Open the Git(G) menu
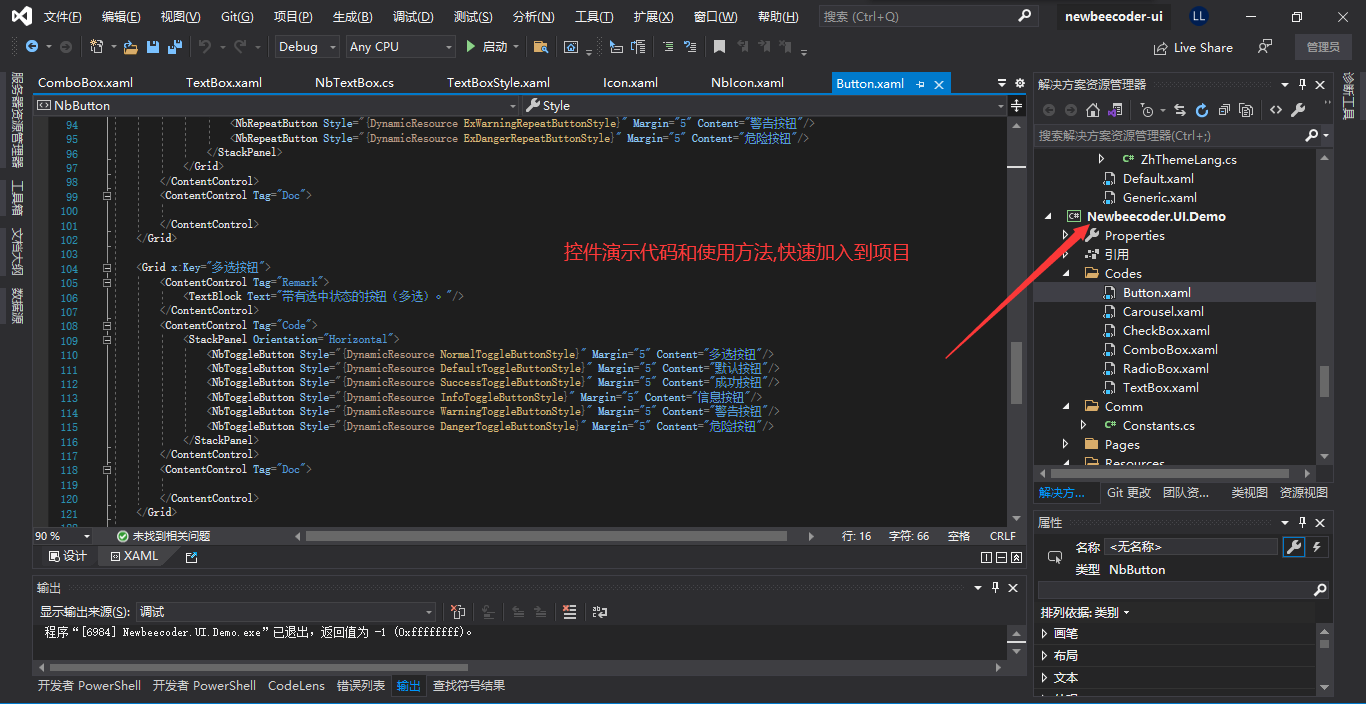This screenshot has width=1366, height=704. coord(237,17)
